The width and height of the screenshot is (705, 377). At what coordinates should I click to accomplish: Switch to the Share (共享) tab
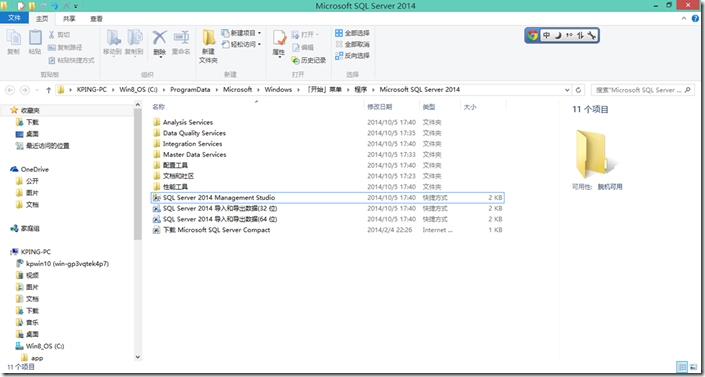tap(69, 18)
